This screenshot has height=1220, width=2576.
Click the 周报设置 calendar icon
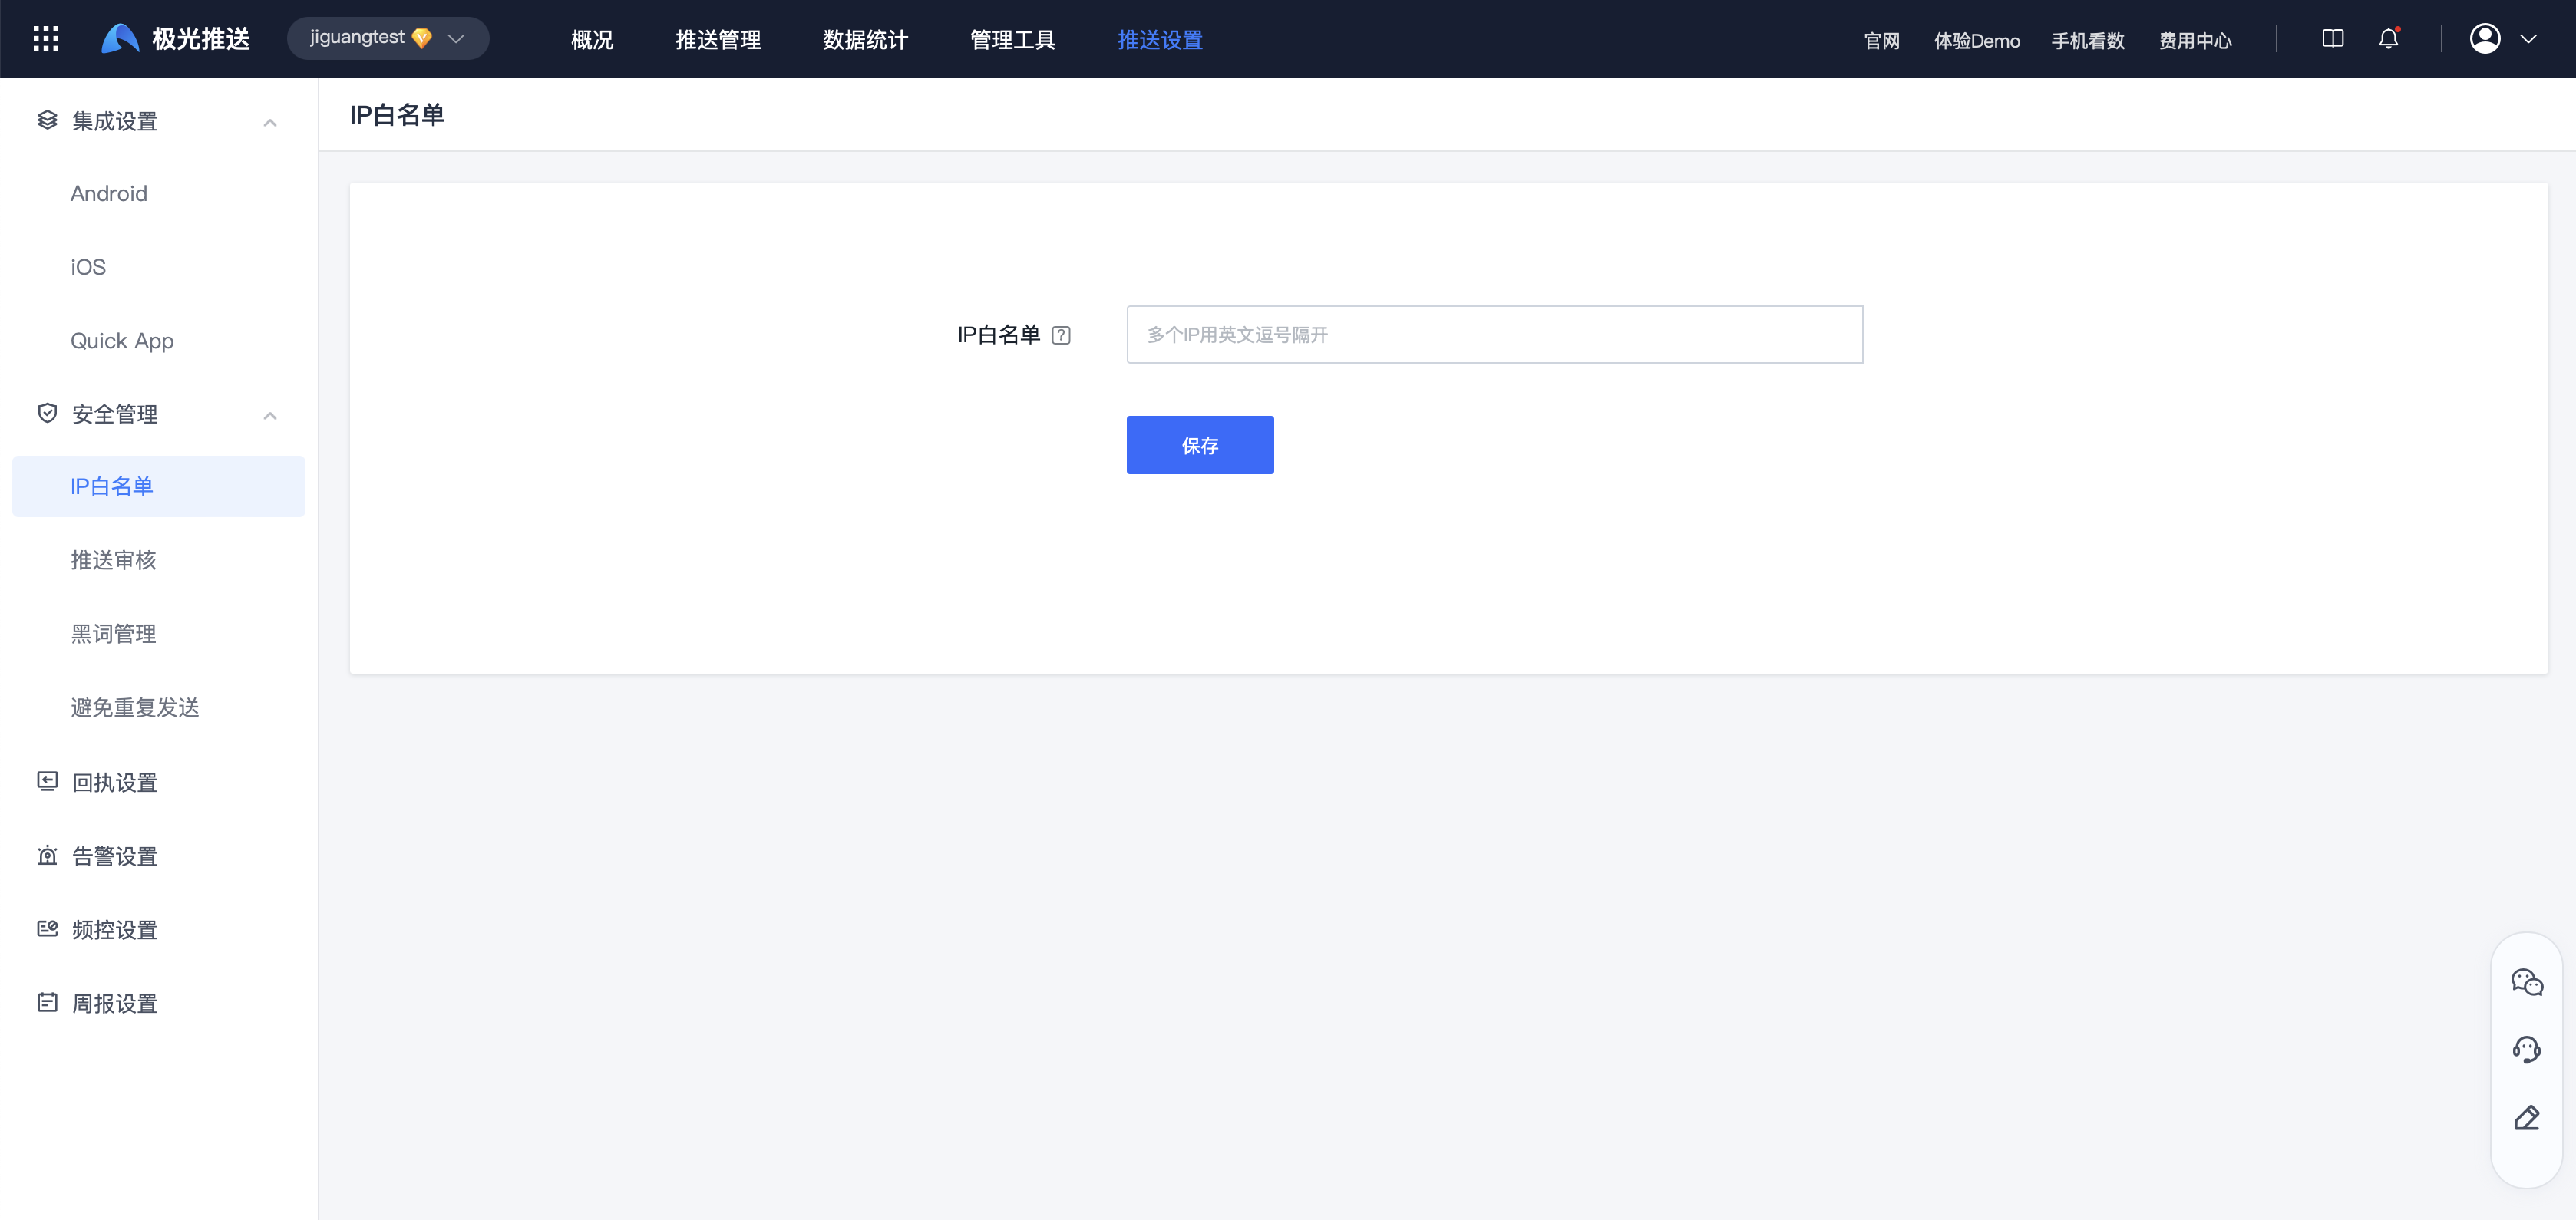tap(47, 1002)
